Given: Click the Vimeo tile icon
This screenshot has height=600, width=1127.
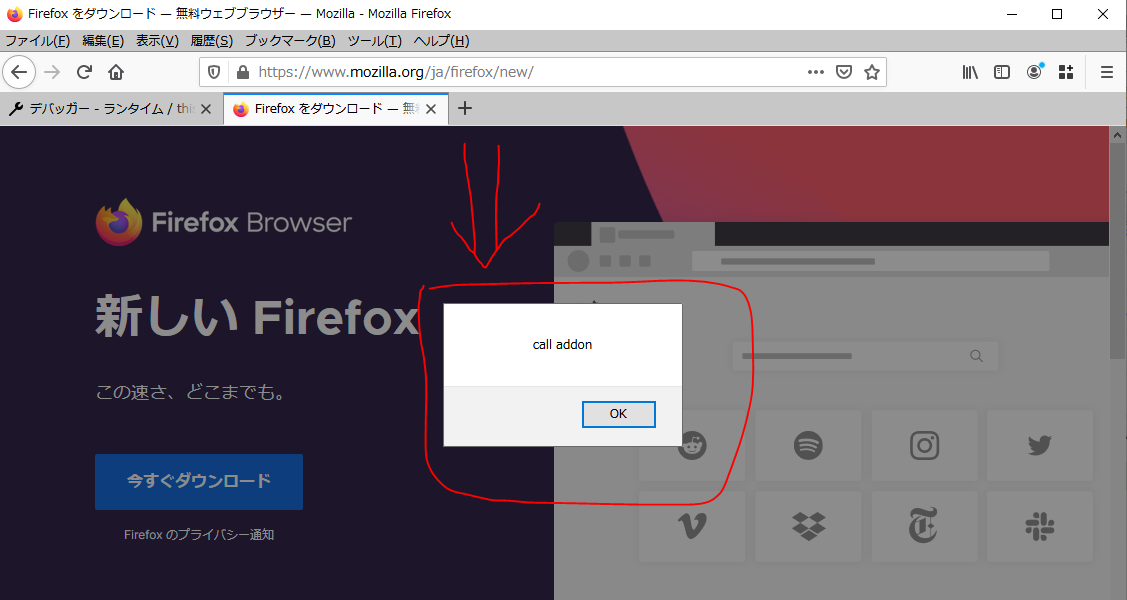Looking at the screenshot, I should pyautogui.click(x=691, y=527).
